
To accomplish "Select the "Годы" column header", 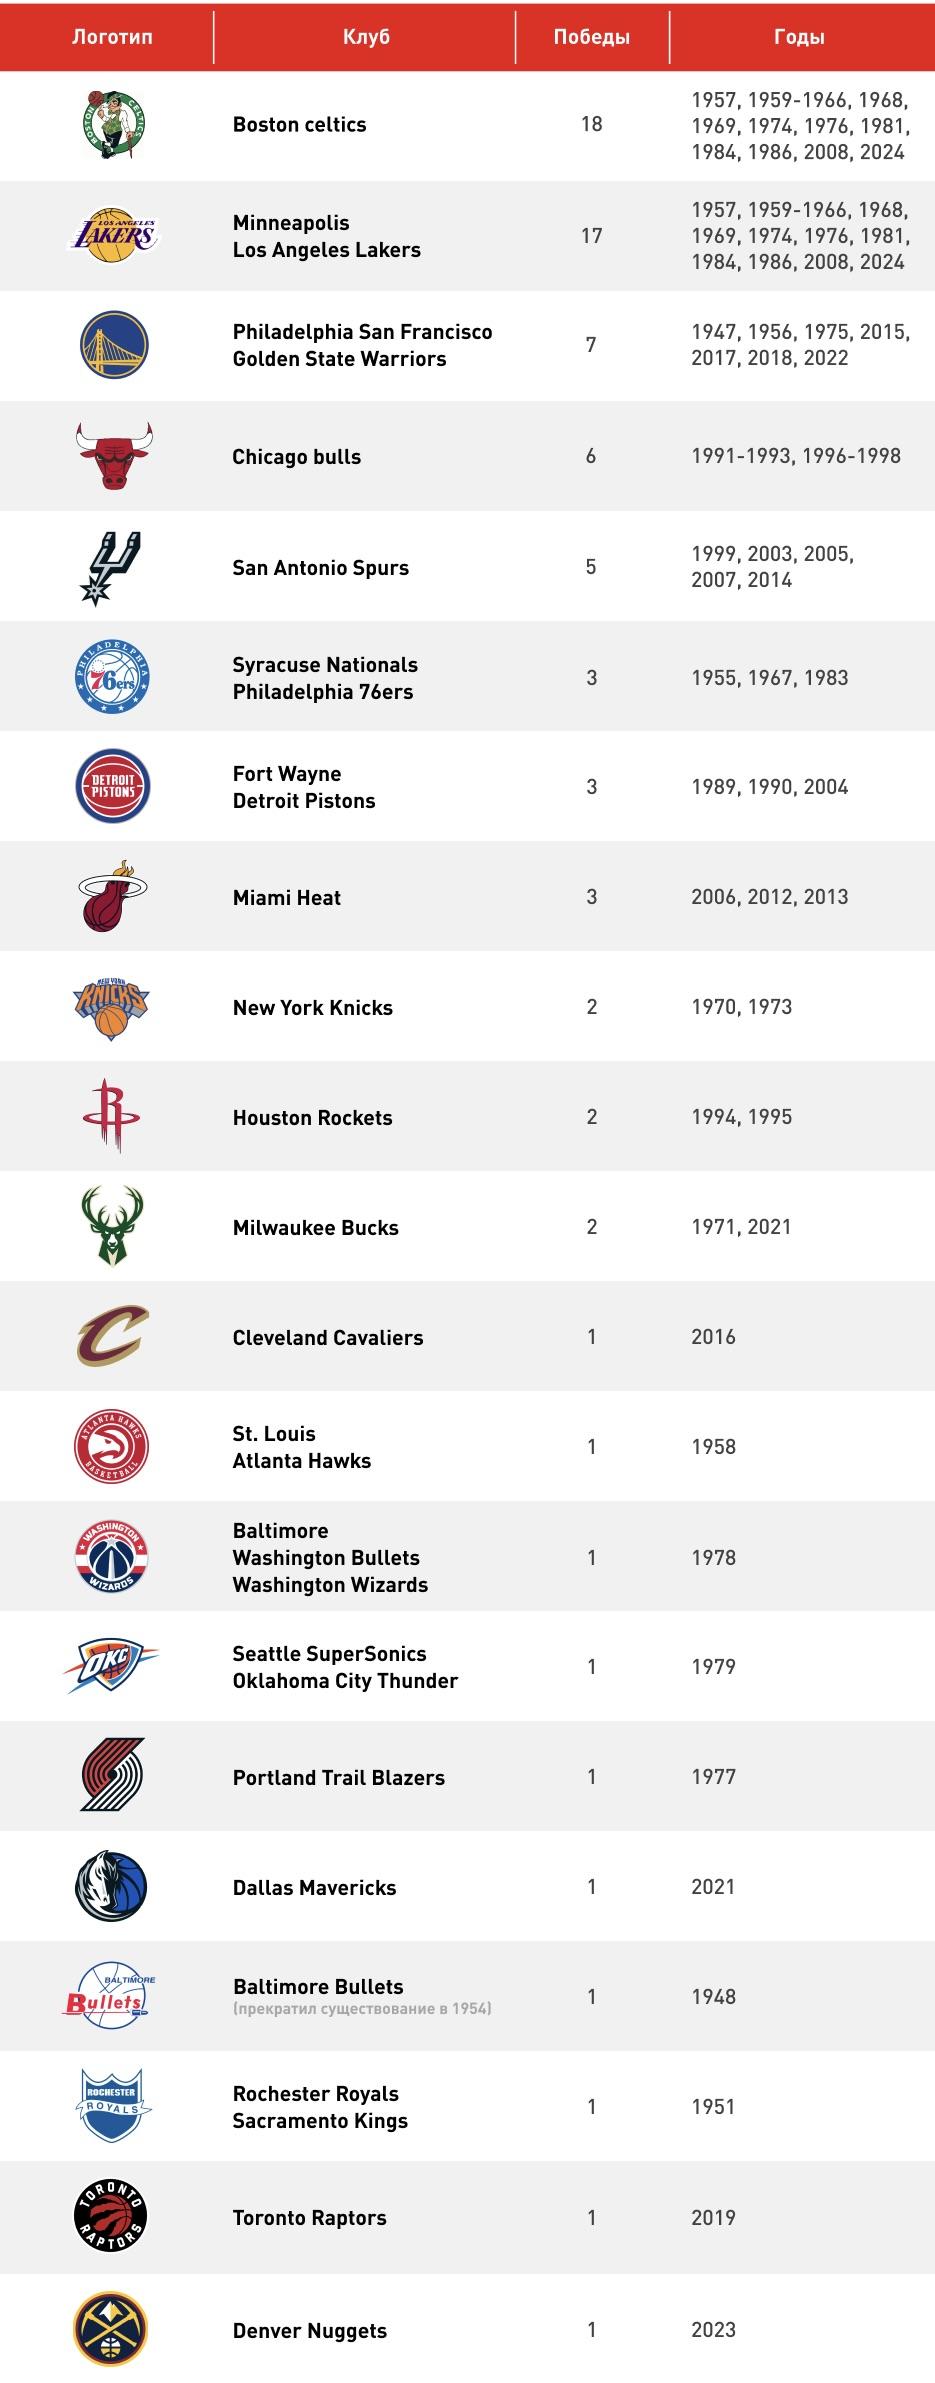I will [x=799, y=37].
